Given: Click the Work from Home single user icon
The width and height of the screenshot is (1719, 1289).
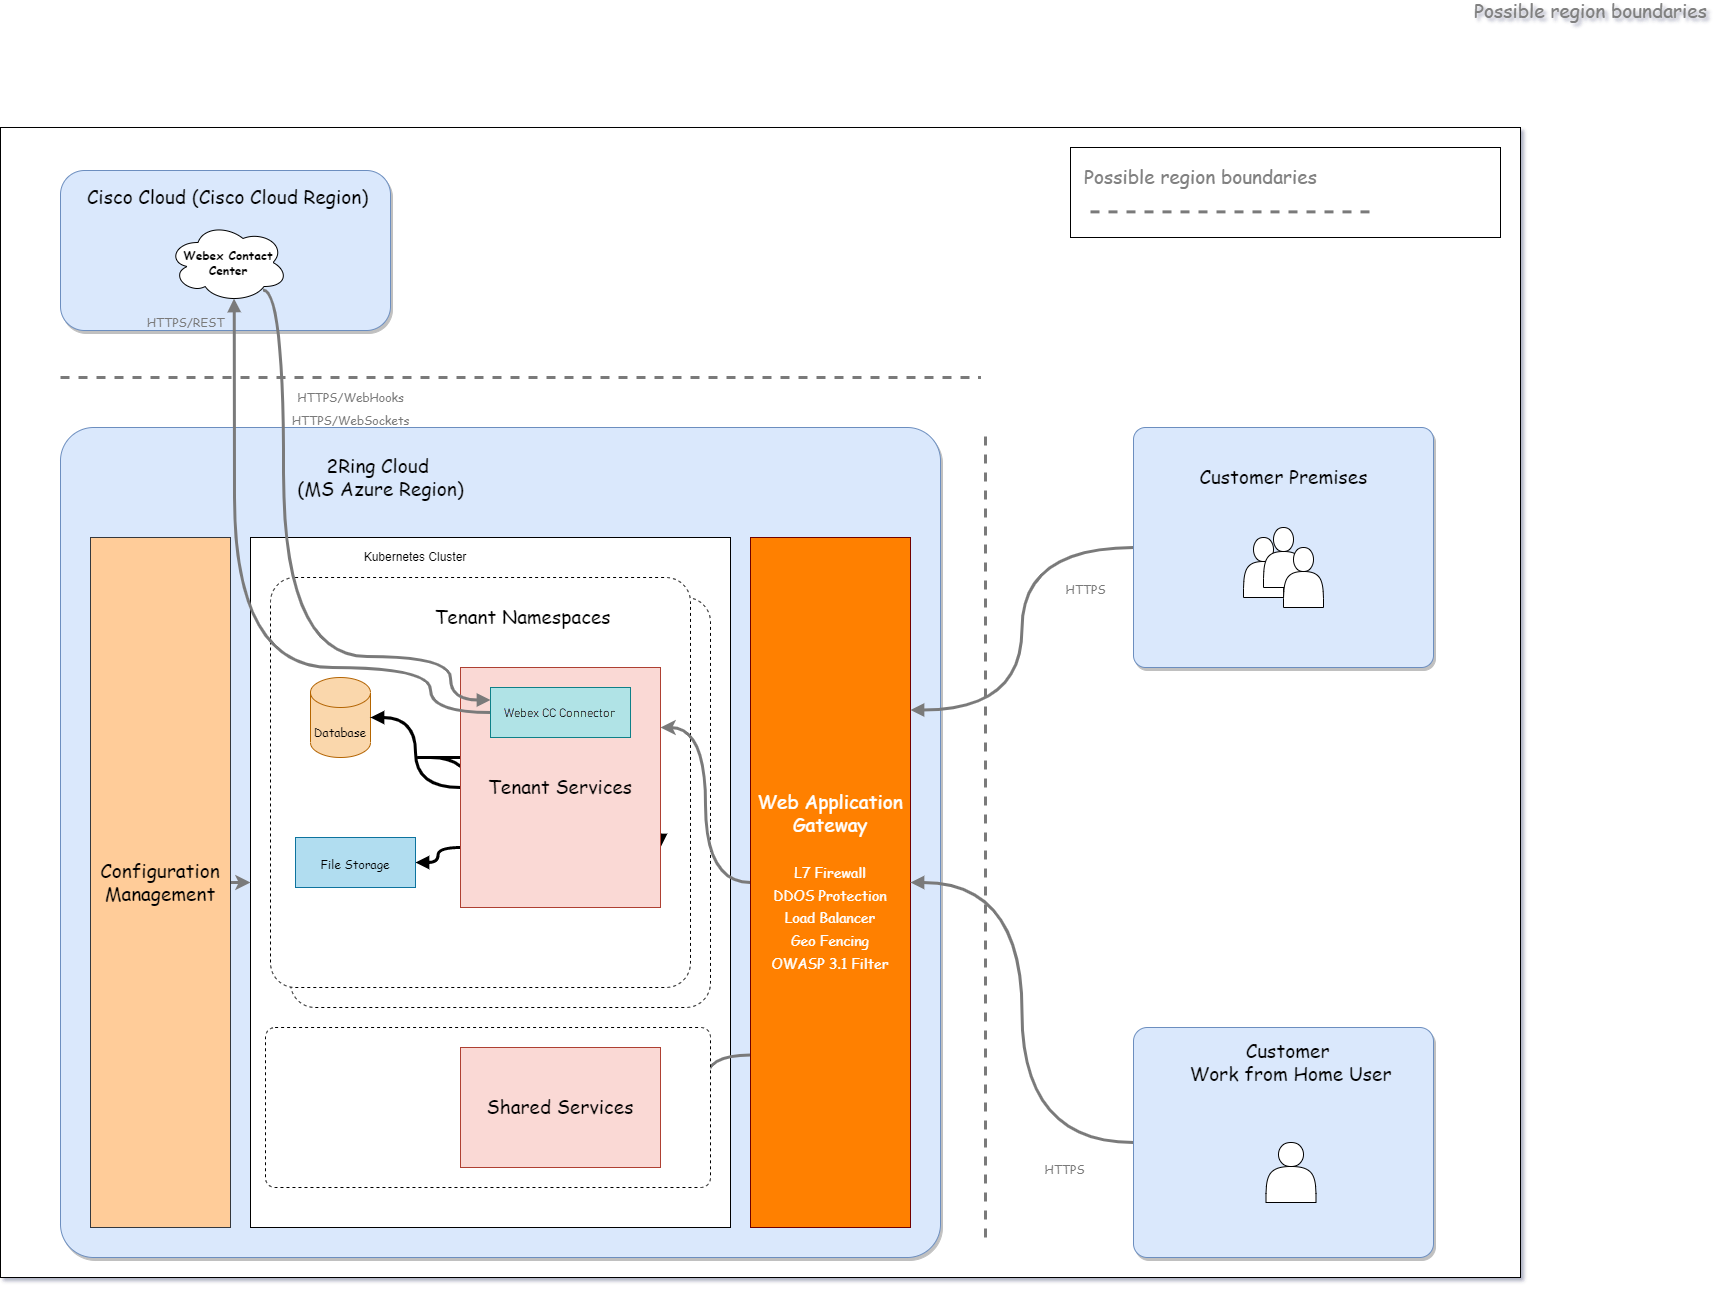Looking at the screenshot, I should click(1291, 1172).
